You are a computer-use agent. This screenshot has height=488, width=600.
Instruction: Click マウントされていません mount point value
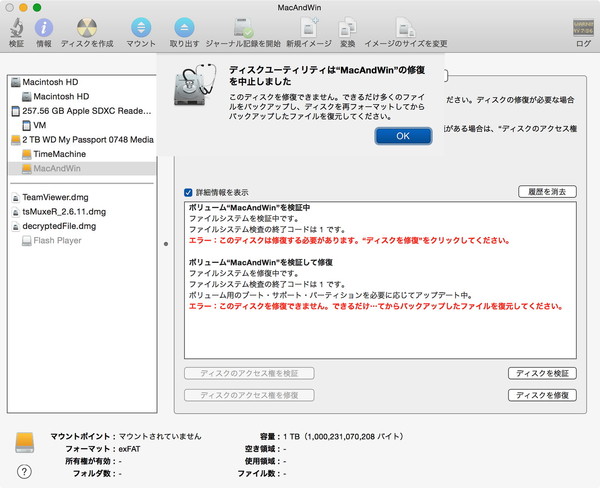(160, 437)
